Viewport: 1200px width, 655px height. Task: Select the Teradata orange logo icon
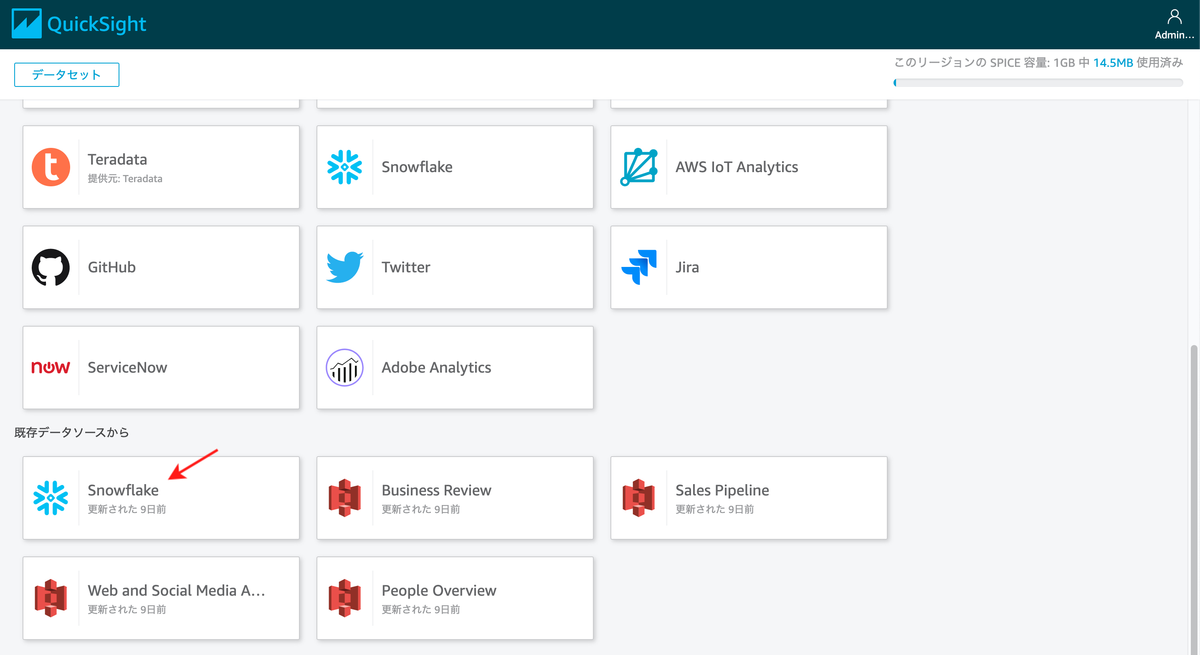[51, 167]
